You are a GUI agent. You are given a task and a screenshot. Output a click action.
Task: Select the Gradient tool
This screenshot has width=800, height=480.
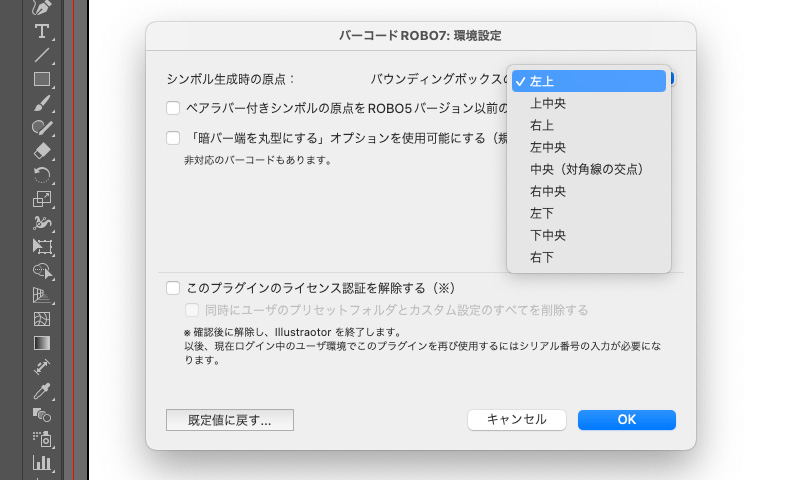click(42, 343)
